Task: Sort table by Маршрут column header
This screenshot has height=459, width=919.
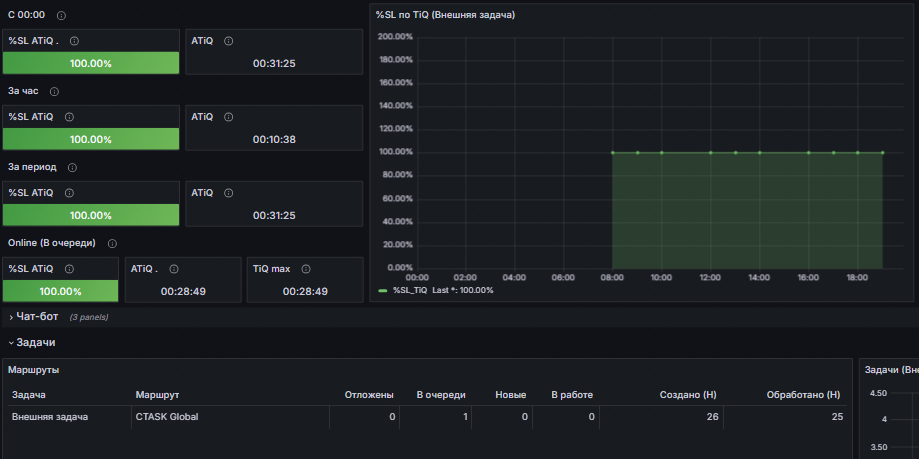Action: [157, 395]
